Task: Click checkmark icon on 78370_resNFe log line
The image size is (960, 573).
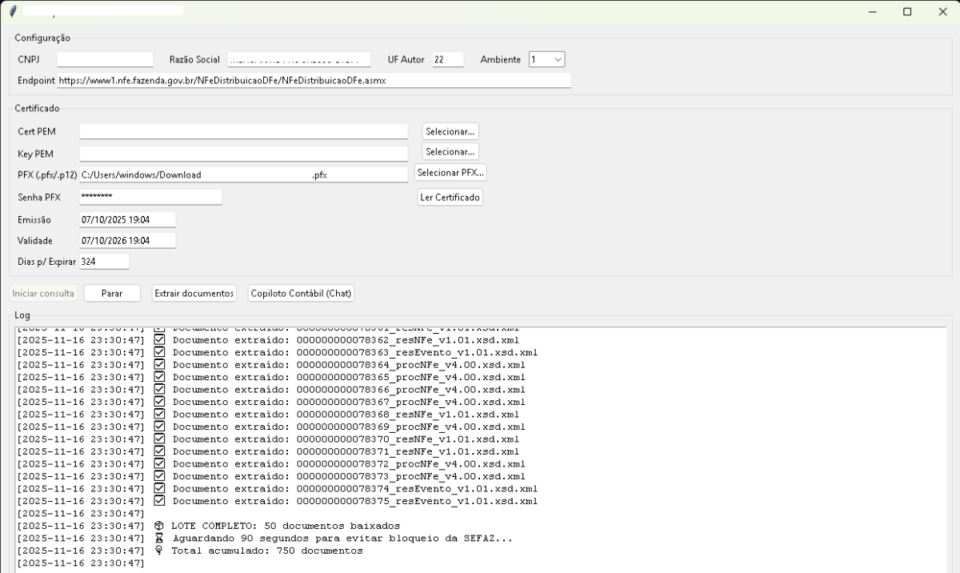Action: click(159, 439)
